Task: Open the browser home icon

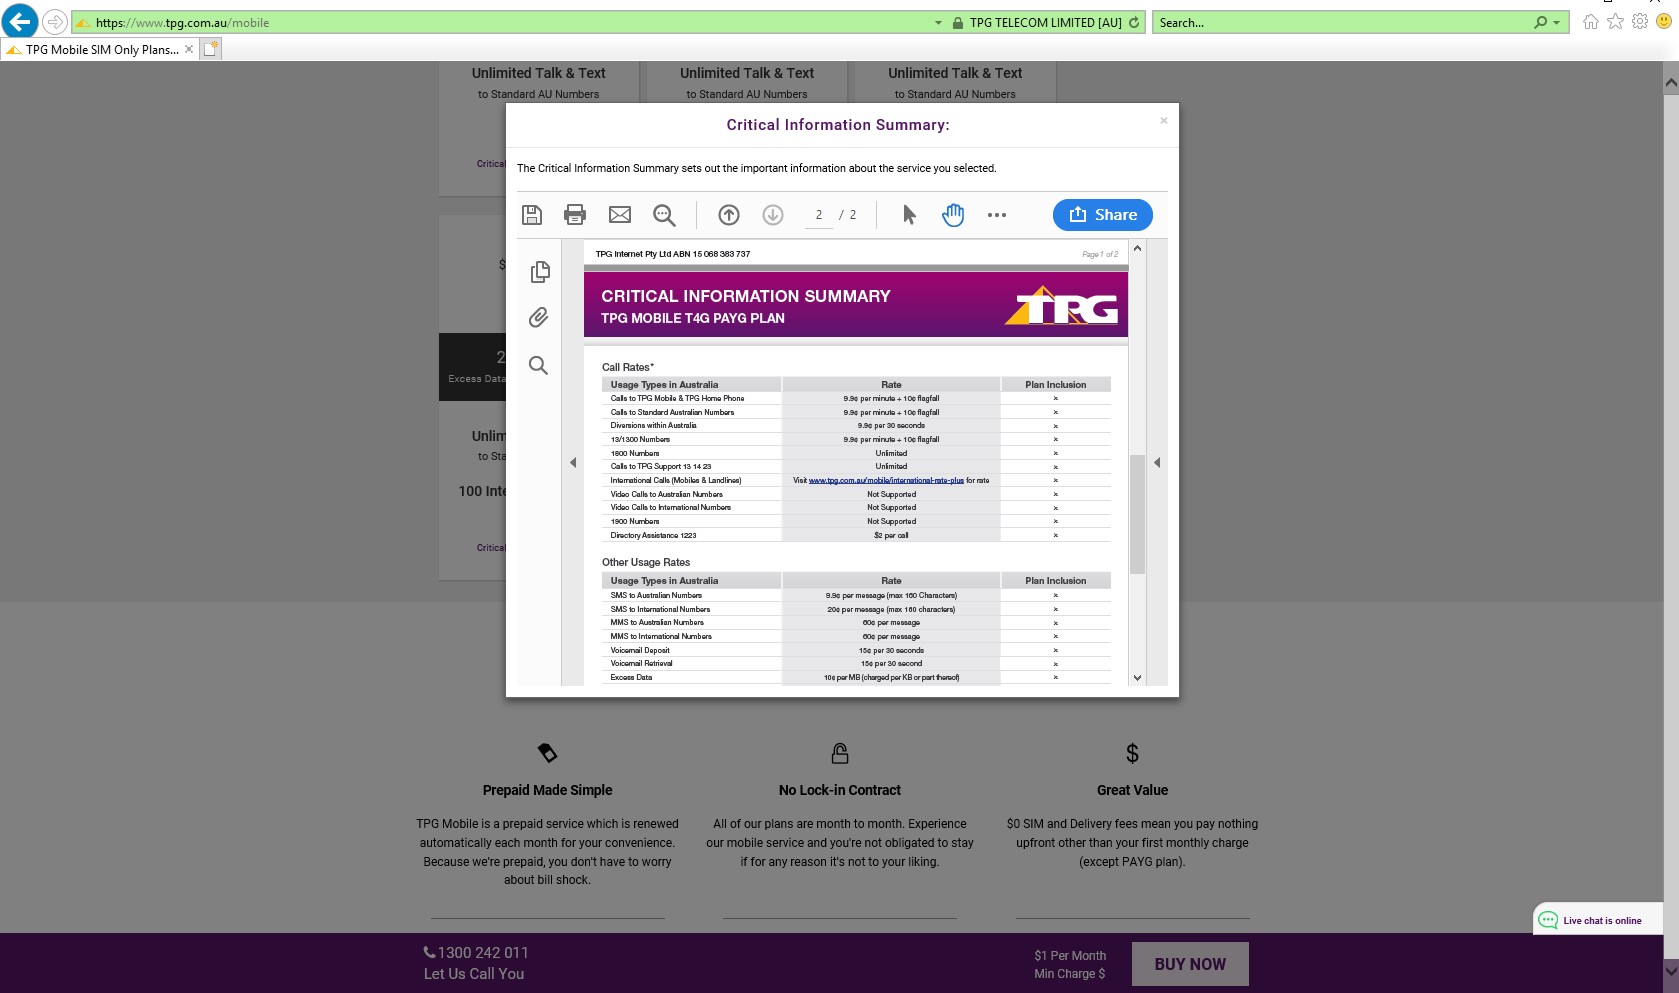Action: click(x=1590, y=22)
